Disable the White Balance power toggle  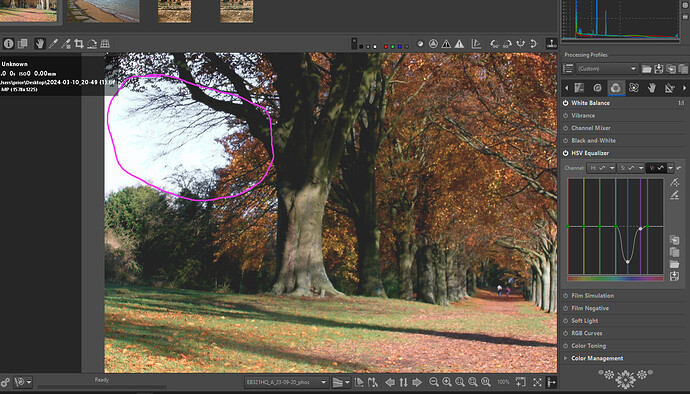(x=565, y=103)
